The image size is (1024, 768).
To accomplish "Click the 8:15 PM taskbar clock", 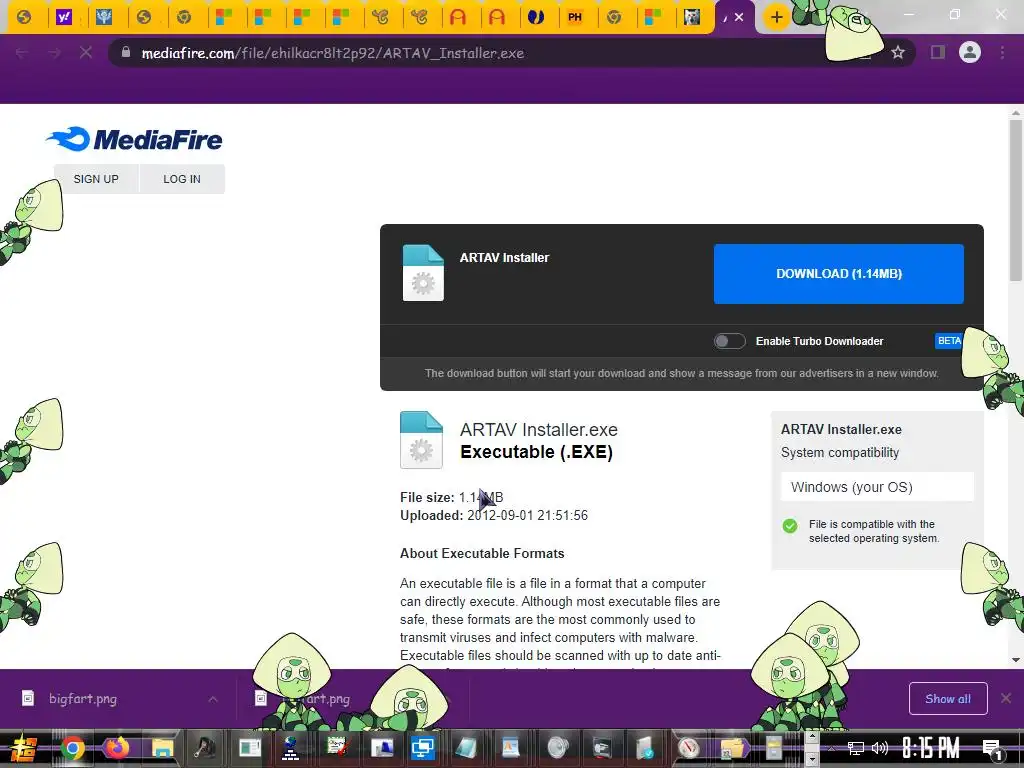I will click(931, 748).
